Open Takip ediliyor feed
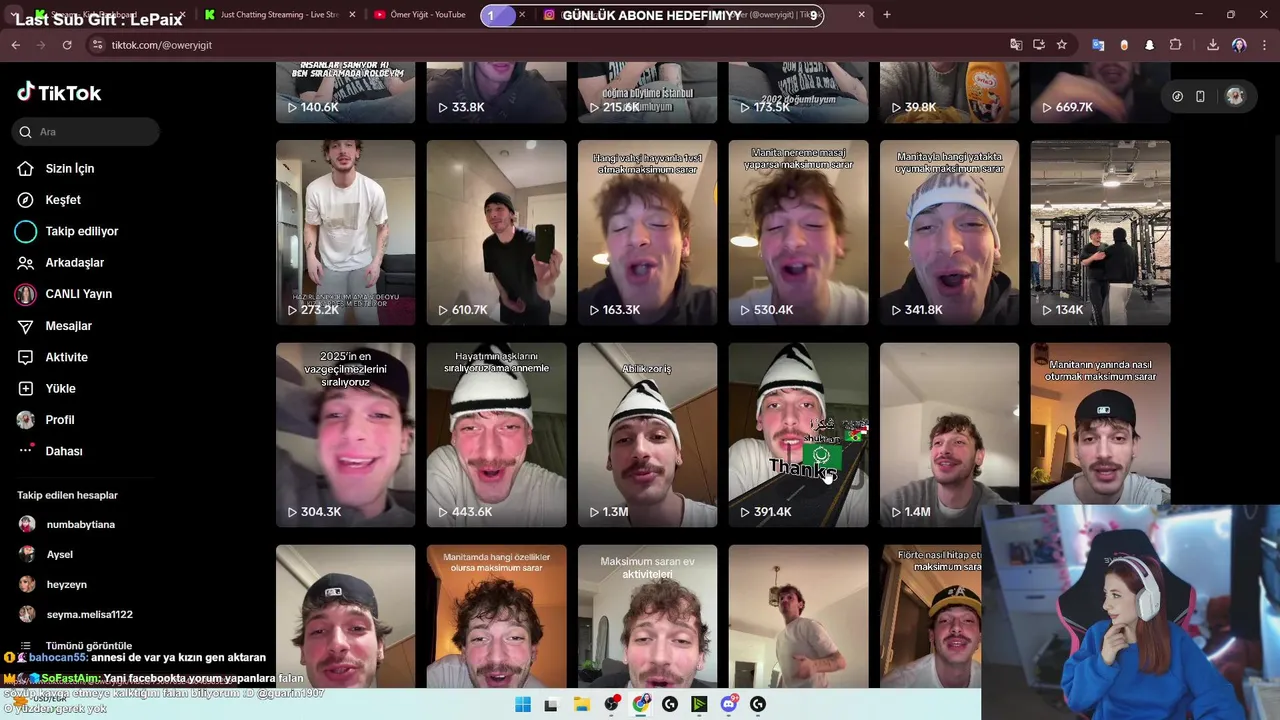The height and width of the screenshot is (720, 1280). 81,231
